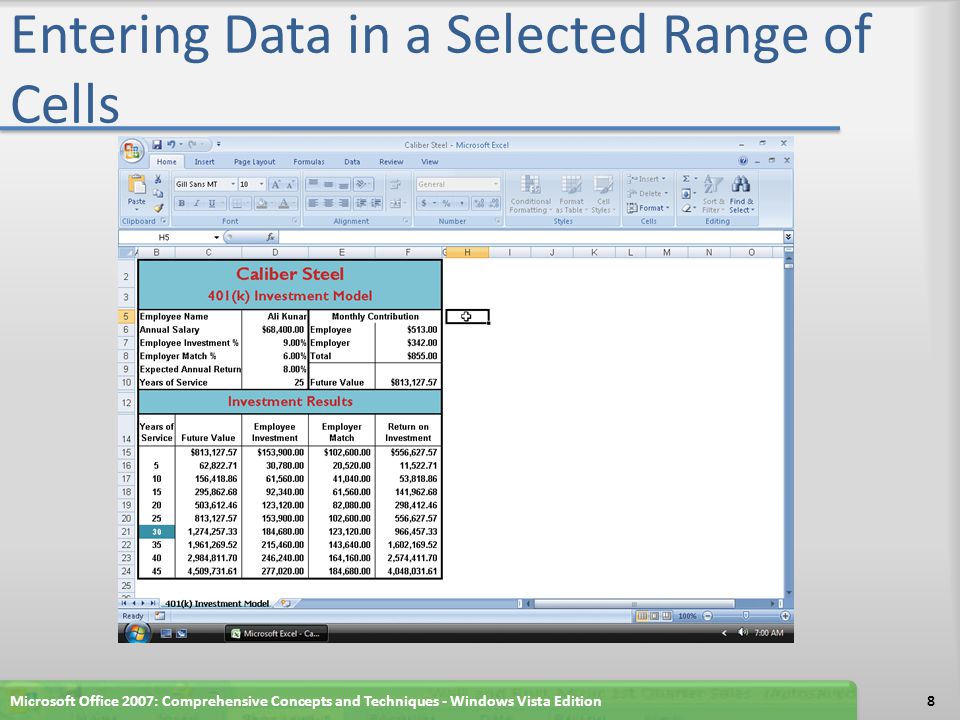The height and width of the screenshot is (720, 960).
Task: Select the 401(k) Investment Model sheet tab
Action: point(217,603)
